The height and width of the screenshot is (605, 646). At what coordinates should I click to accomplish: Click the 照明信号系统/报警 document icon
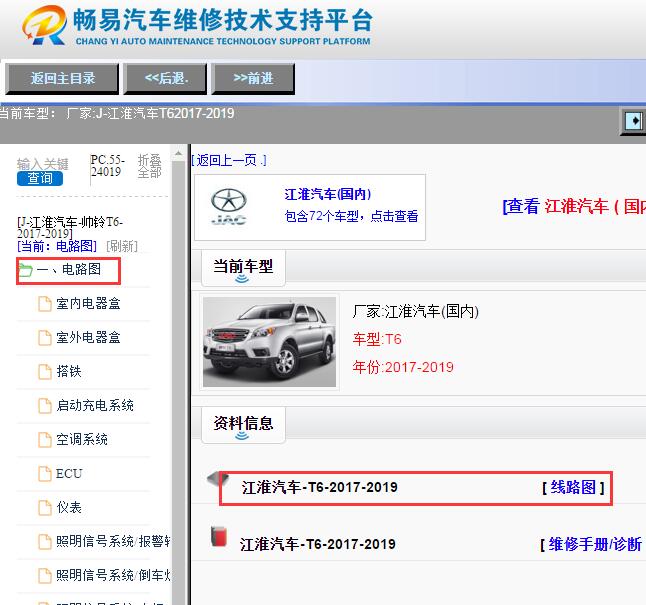[x=44, y=542]
